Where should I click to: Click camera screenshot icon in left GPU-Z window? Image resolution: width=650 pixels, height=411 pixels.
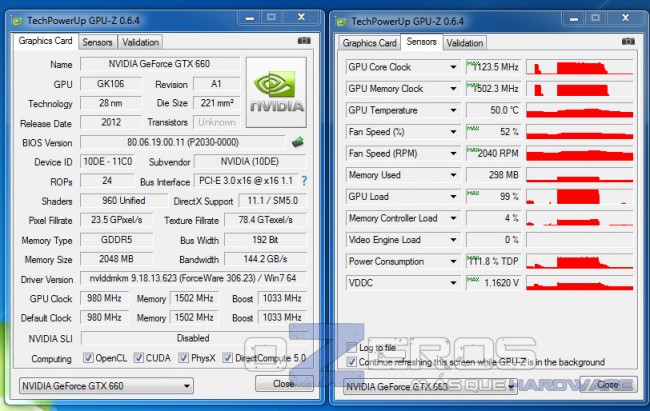pos(304,40)
